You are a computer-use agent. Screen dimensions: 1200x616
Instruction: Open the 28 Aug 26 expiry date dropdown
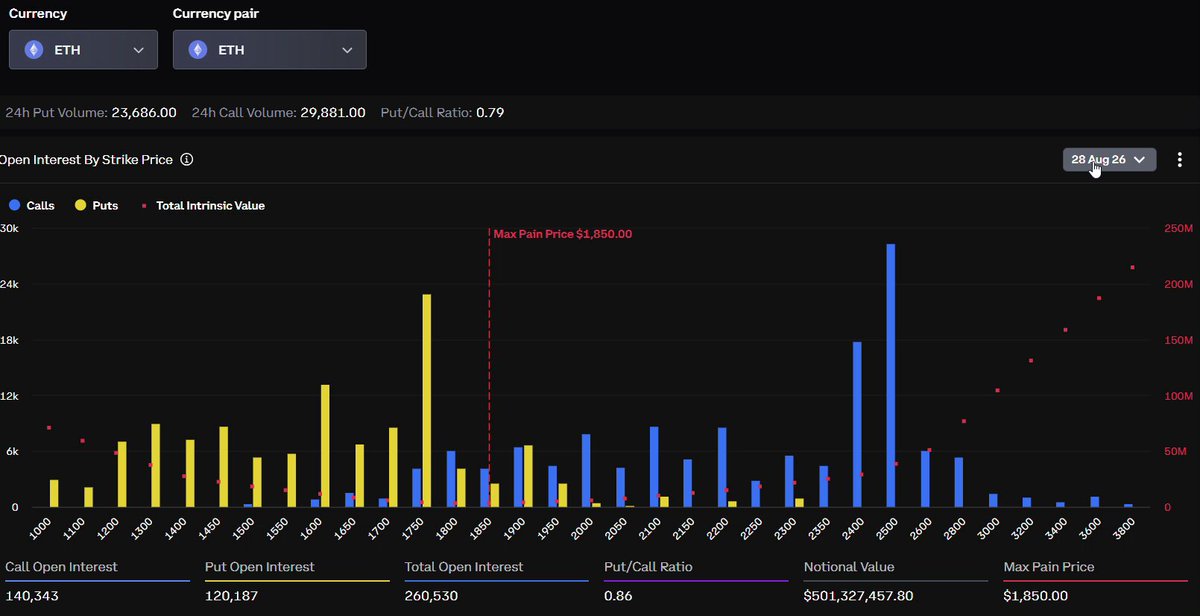[1109, 160]
